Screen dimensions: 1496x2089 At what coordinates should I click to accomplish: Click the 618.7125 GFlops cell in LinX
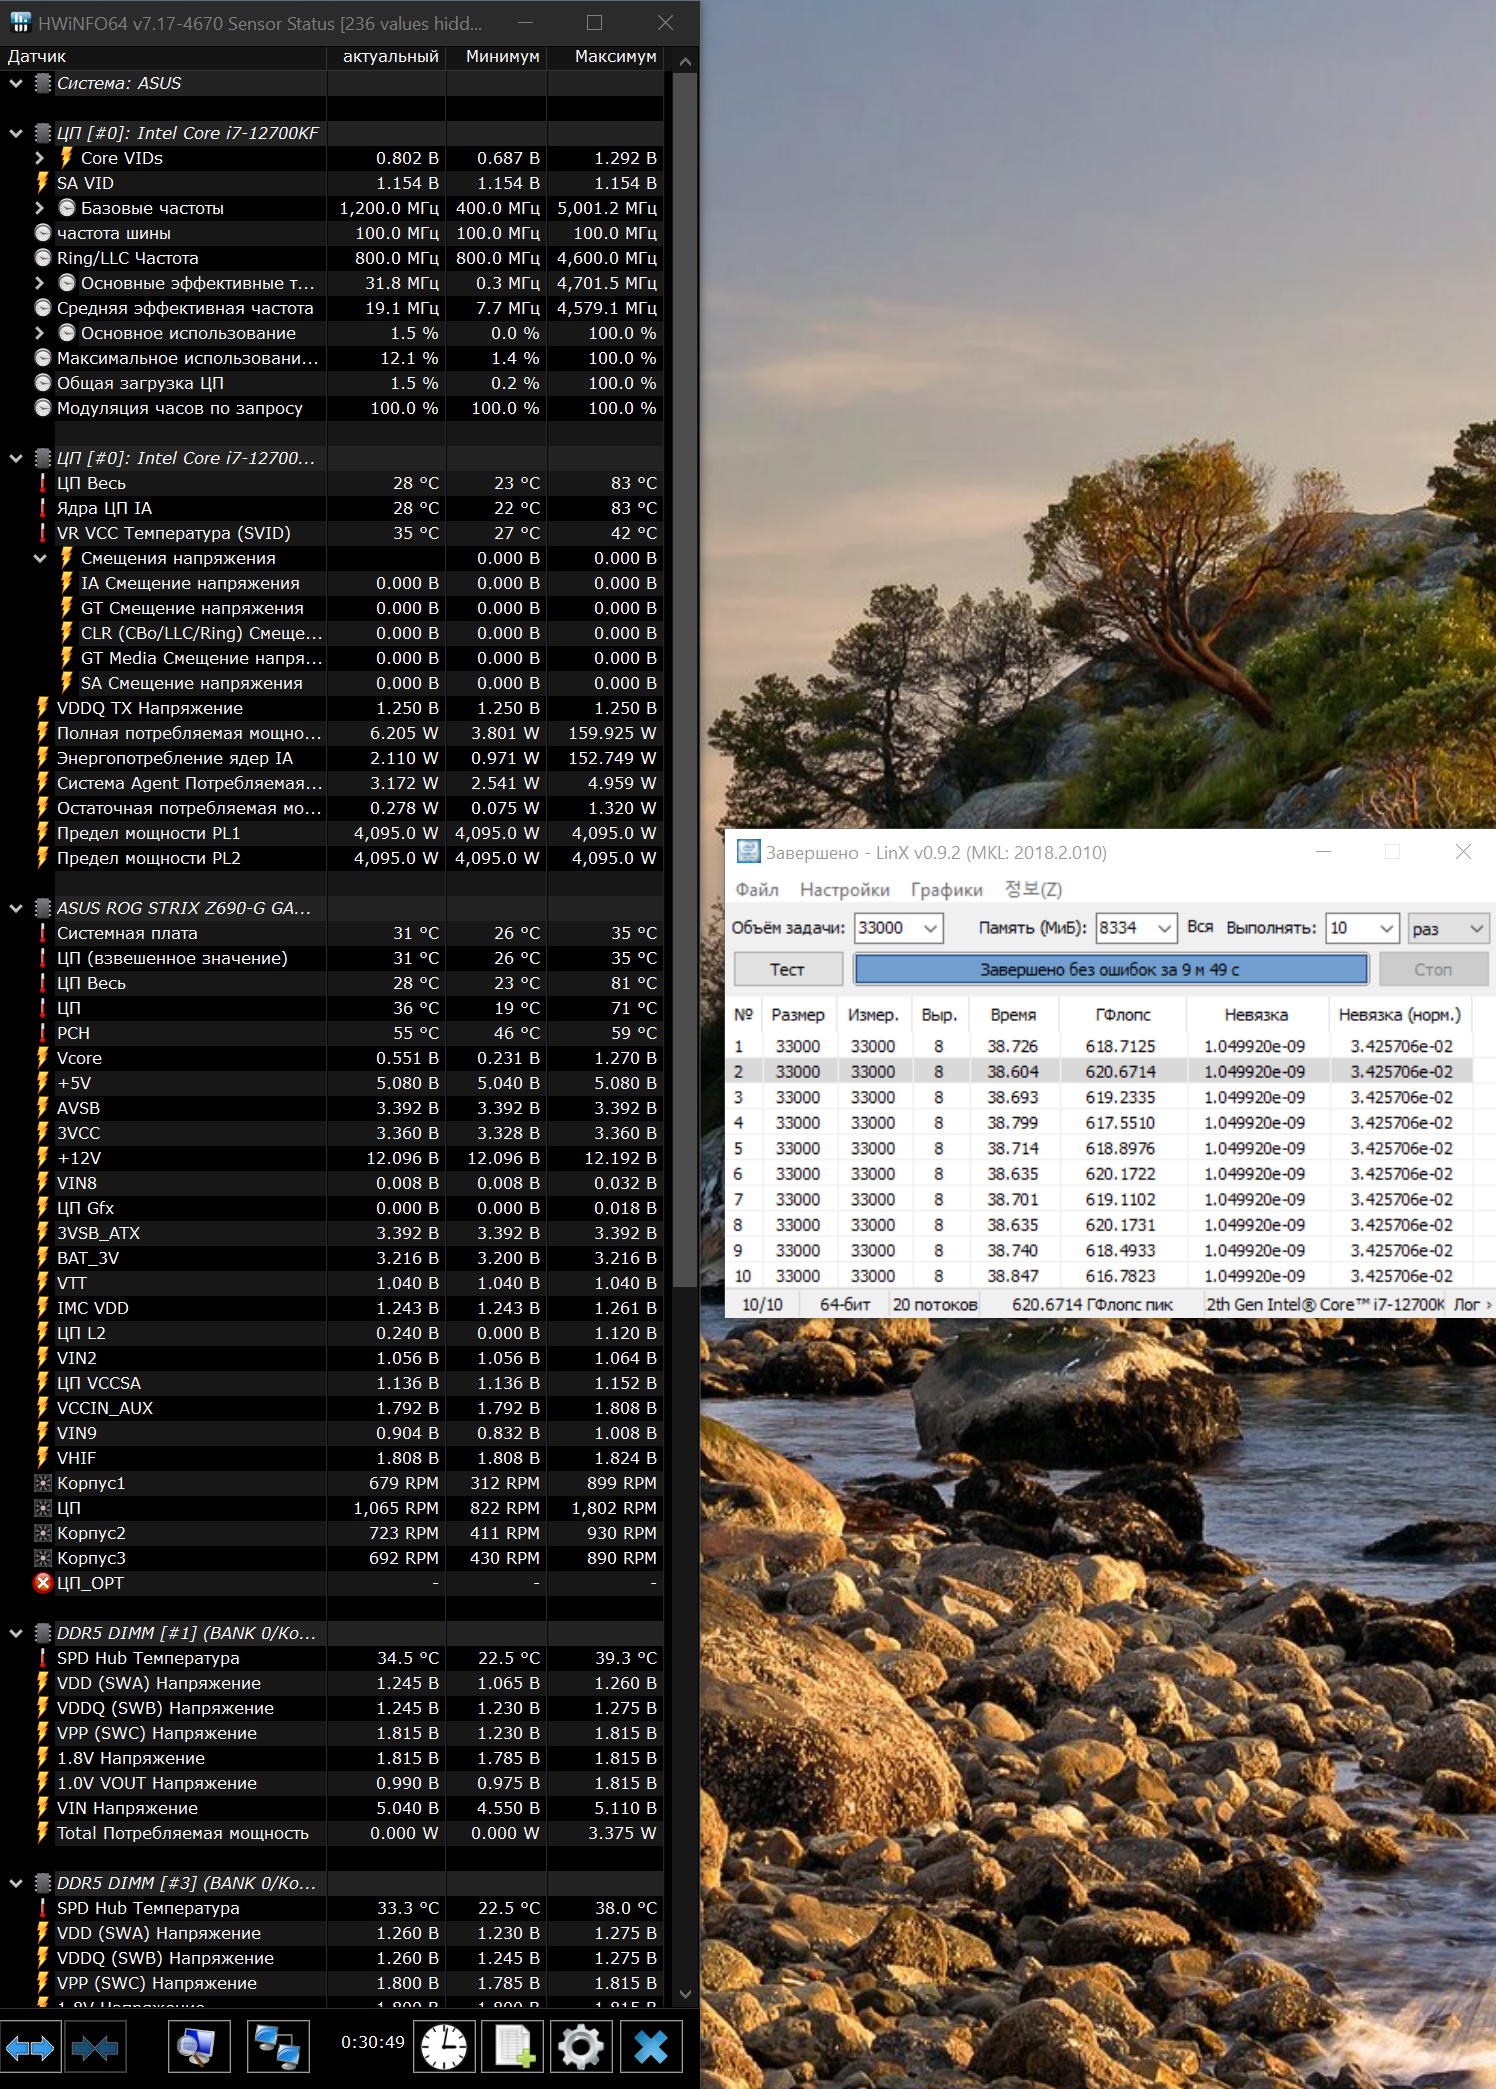point(1120,1046)
